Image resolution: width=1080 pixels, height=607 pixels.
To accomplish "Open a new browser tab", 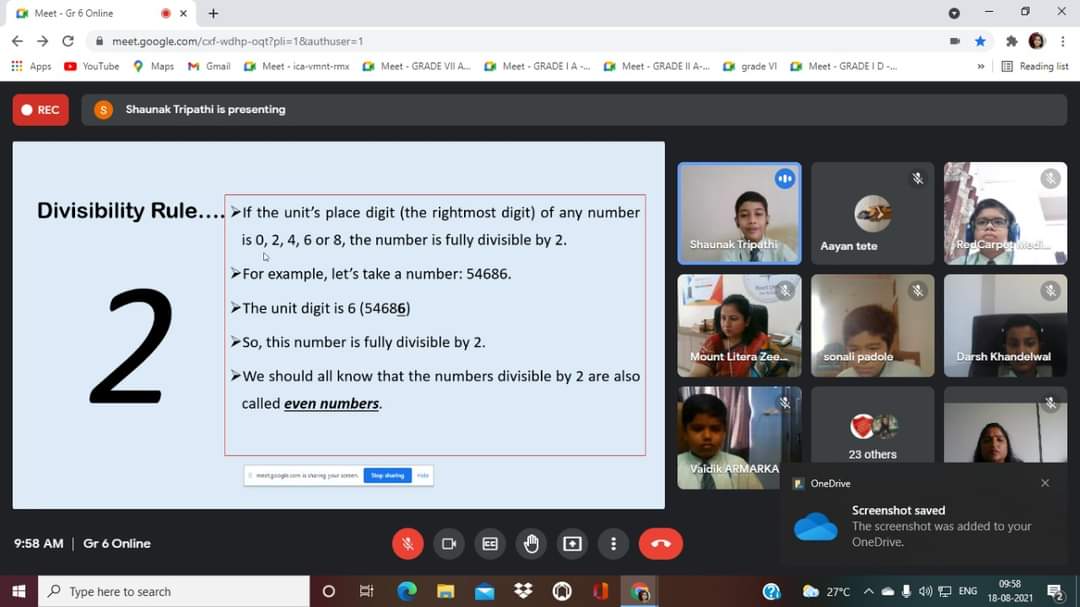I will click(x=214, y=13).
